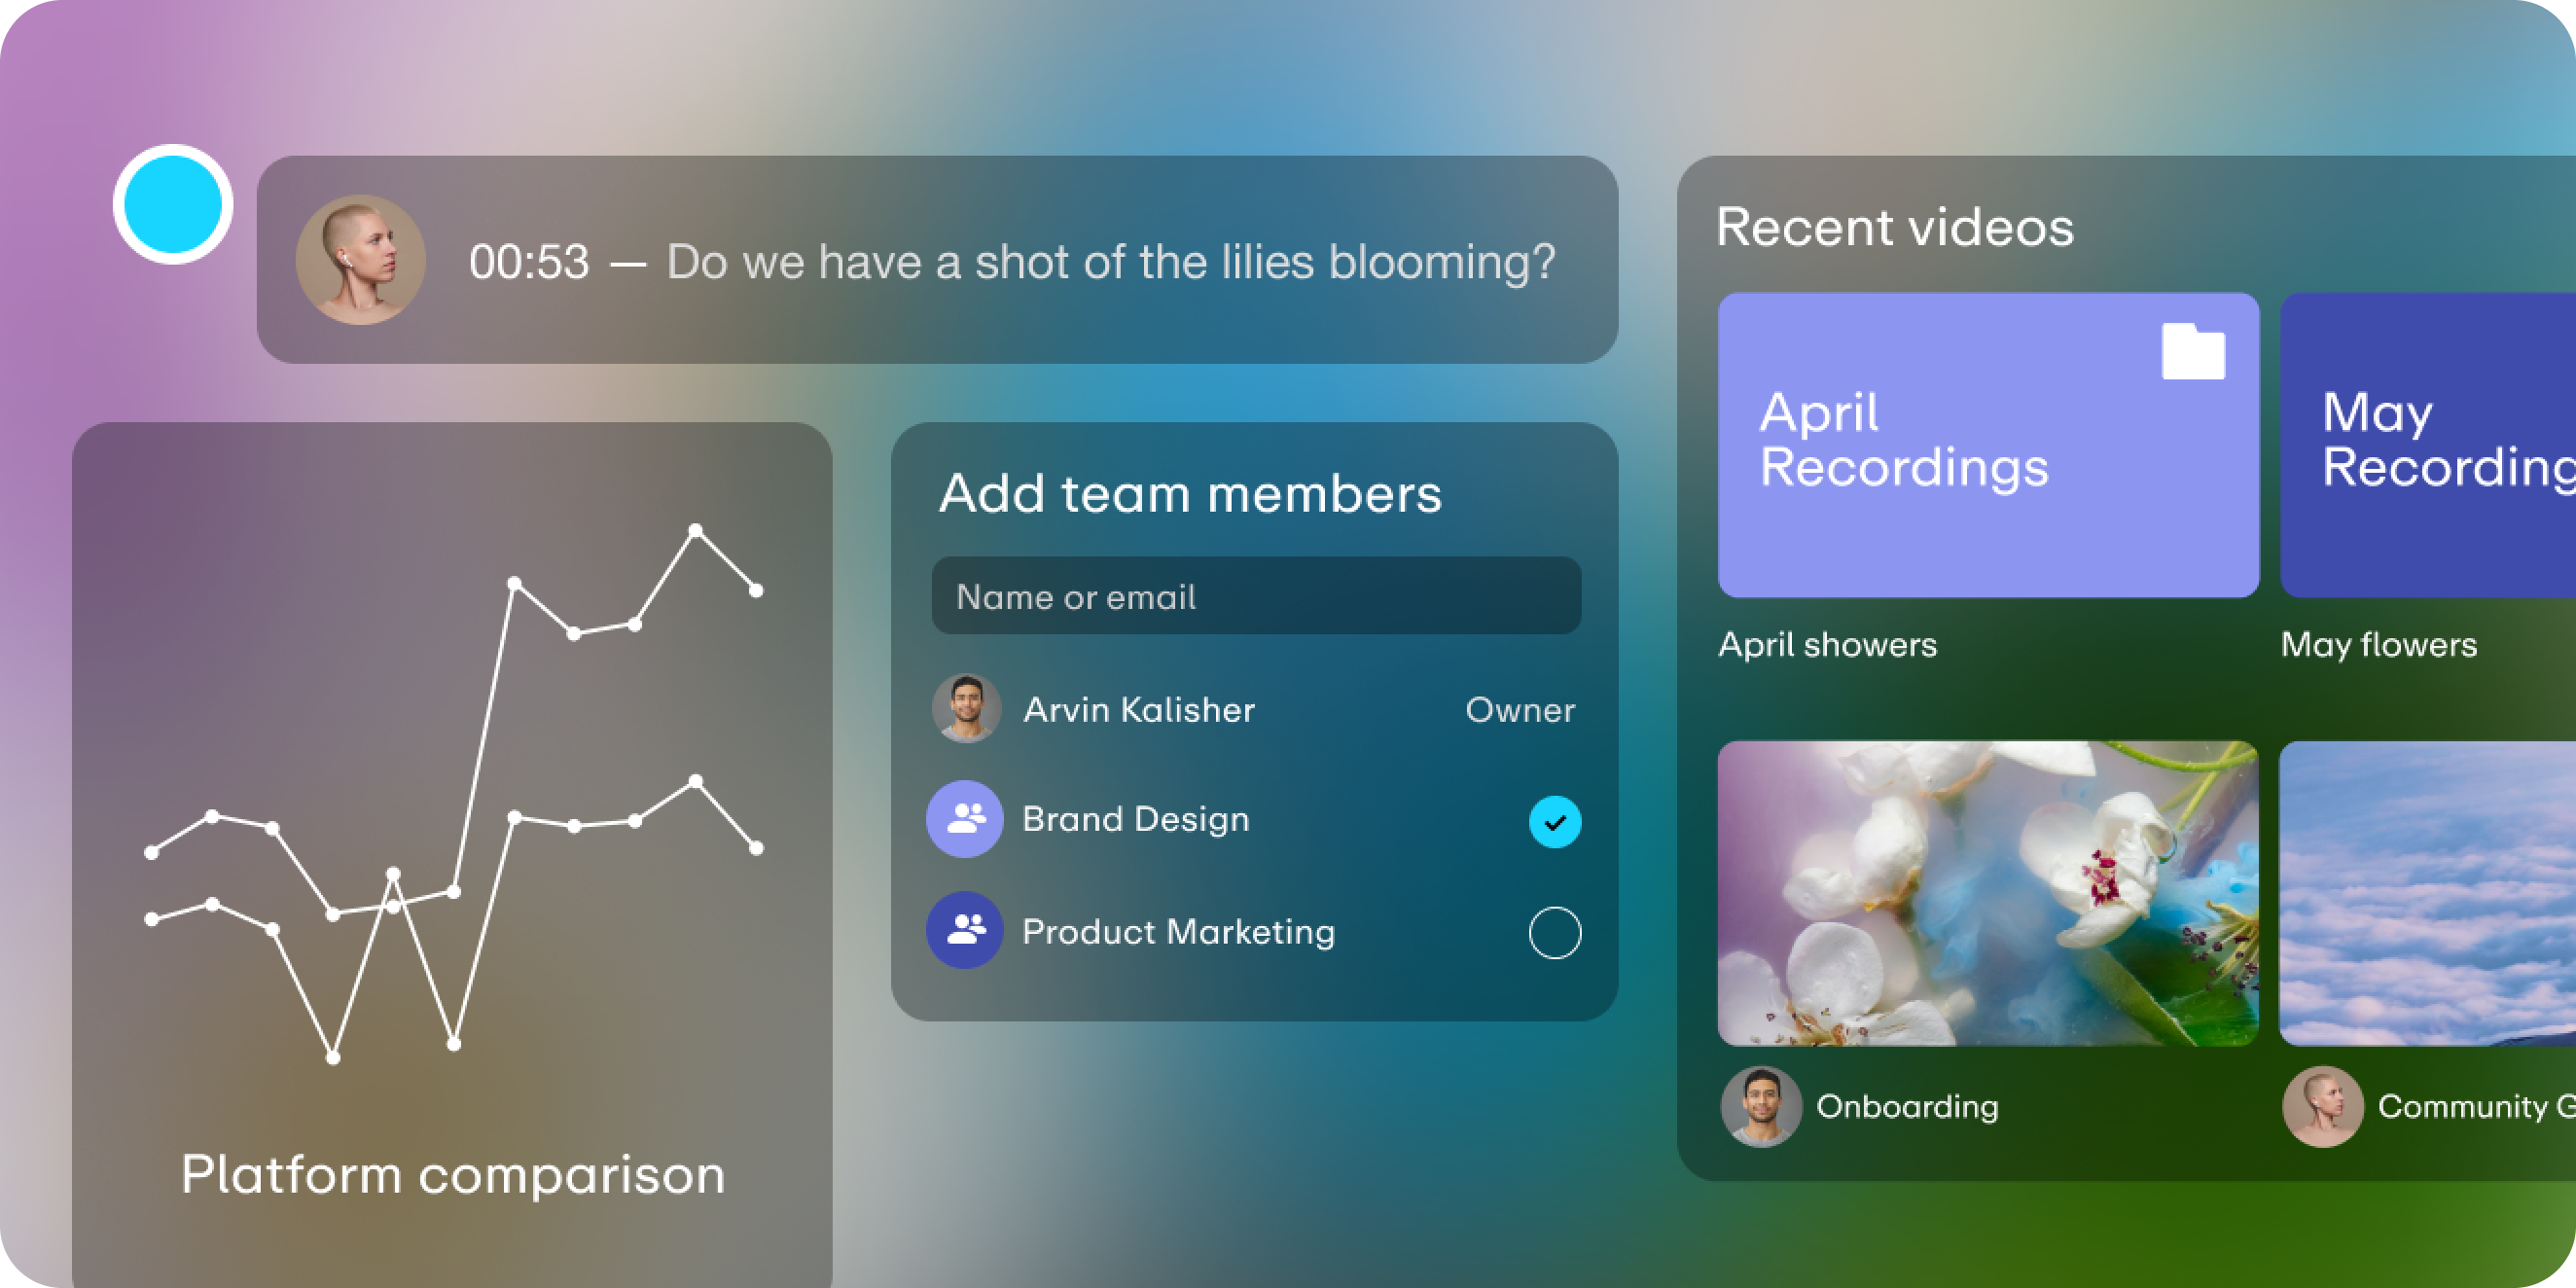
Task: Click the 00:53 timestamp in the comment
Action: click(529, 262)
